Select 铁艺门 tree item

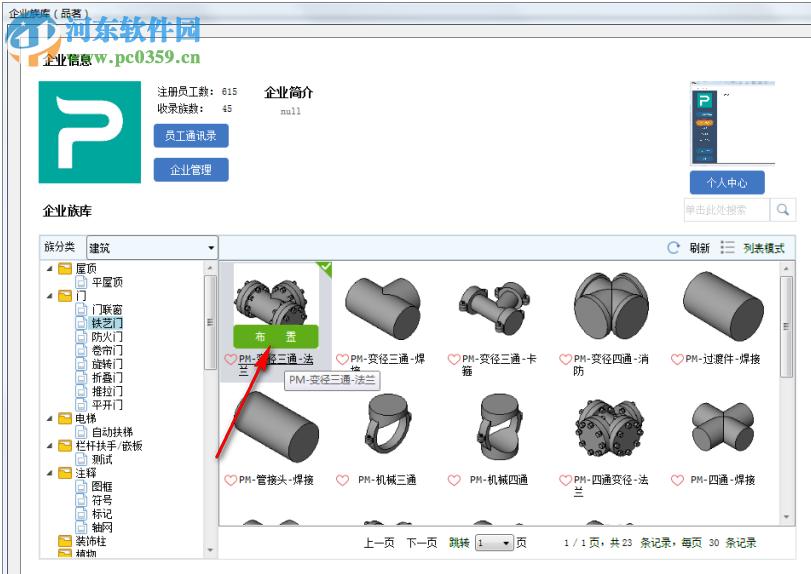tap(107, 323)
